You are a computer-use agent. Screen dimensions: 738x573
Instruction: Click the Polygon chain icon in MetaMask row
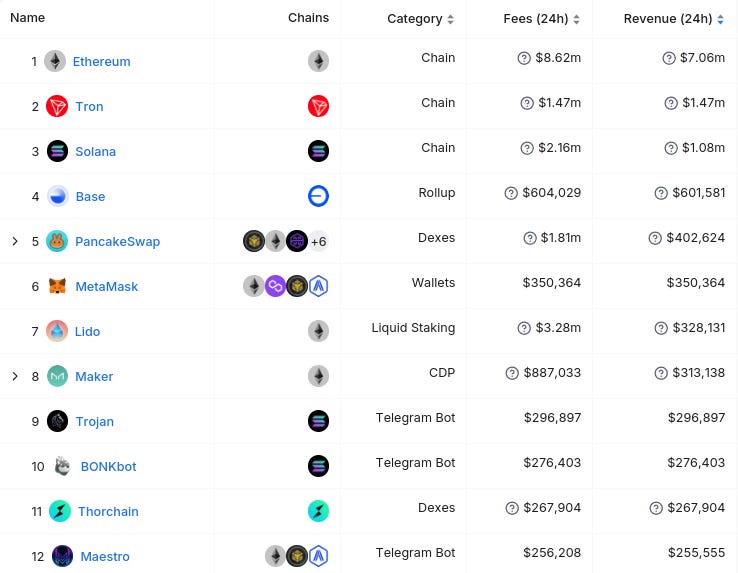(x=275, y=286)
